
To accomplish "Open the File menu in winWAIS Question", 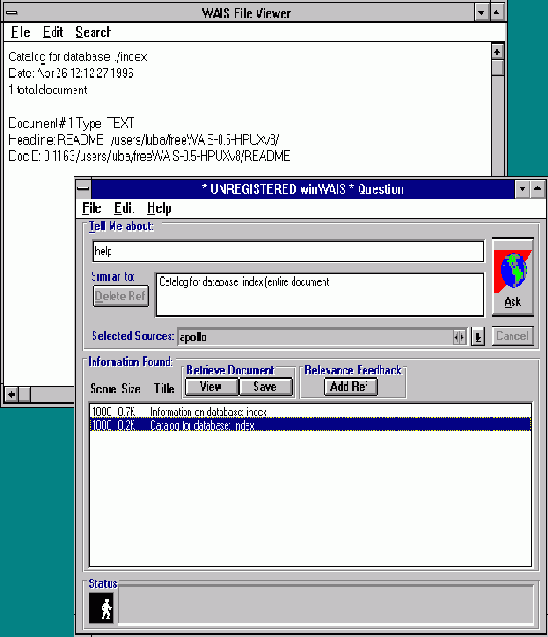I will coord(91,208).
